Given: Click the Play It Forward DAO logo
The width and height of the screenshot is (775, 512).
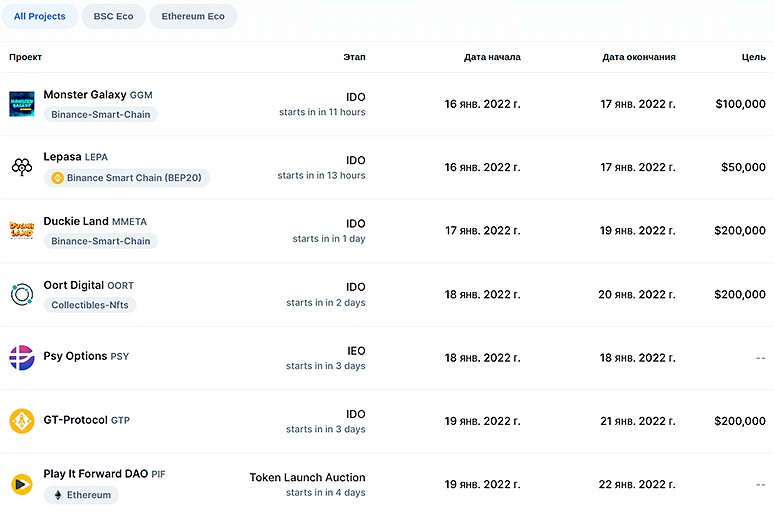Looking at the screenshot, I should coord(22,484).
